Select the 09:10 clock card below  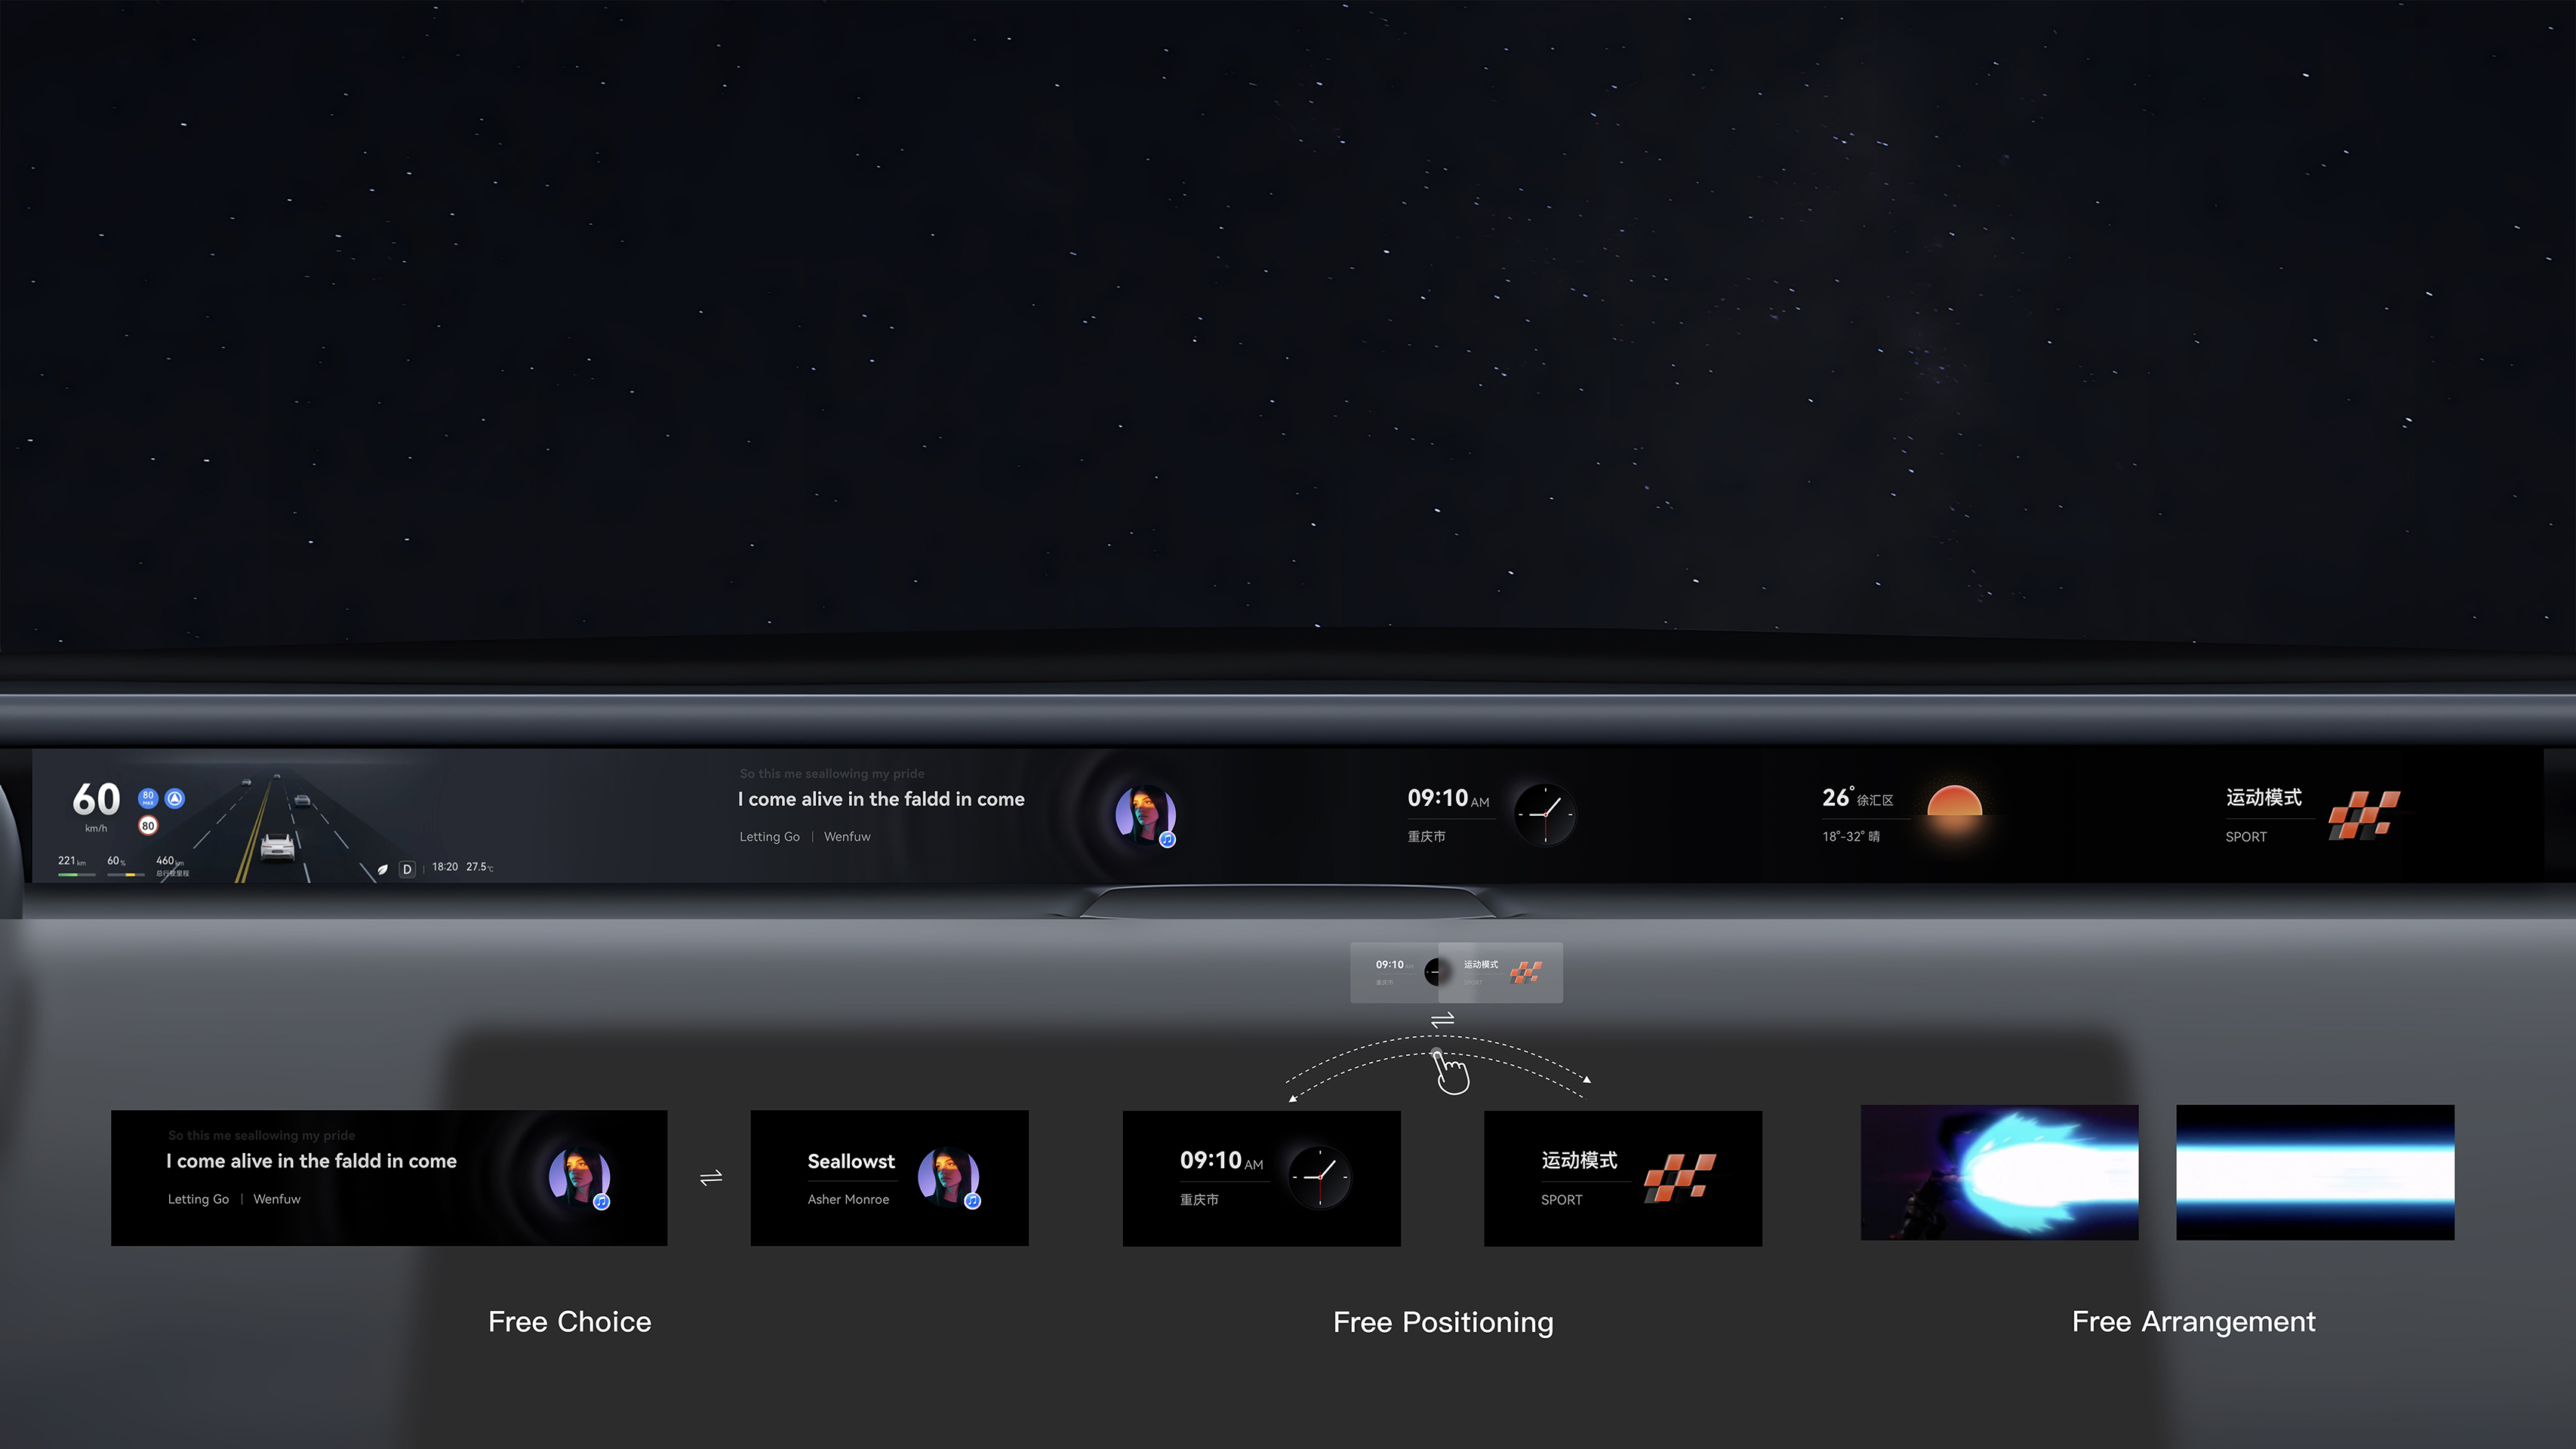(1261, 1178)
